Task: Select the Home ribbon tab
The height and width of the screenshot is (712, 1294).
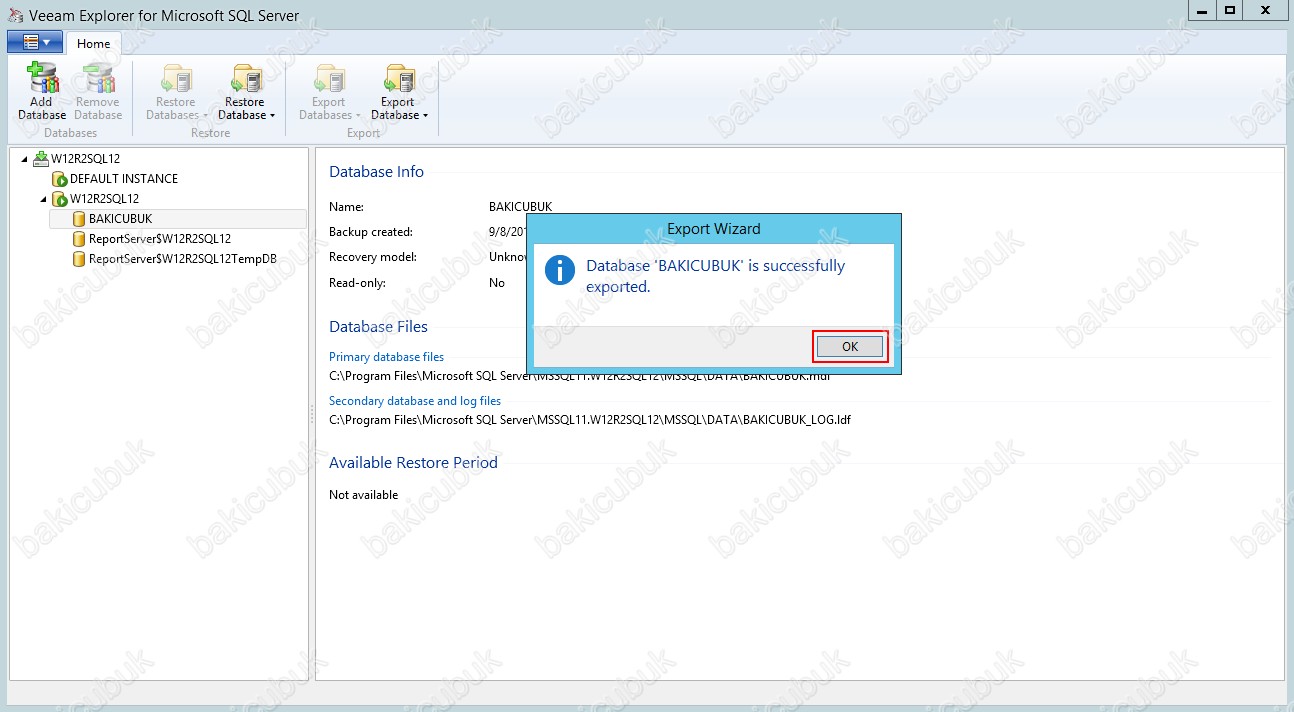Action: 94,43
